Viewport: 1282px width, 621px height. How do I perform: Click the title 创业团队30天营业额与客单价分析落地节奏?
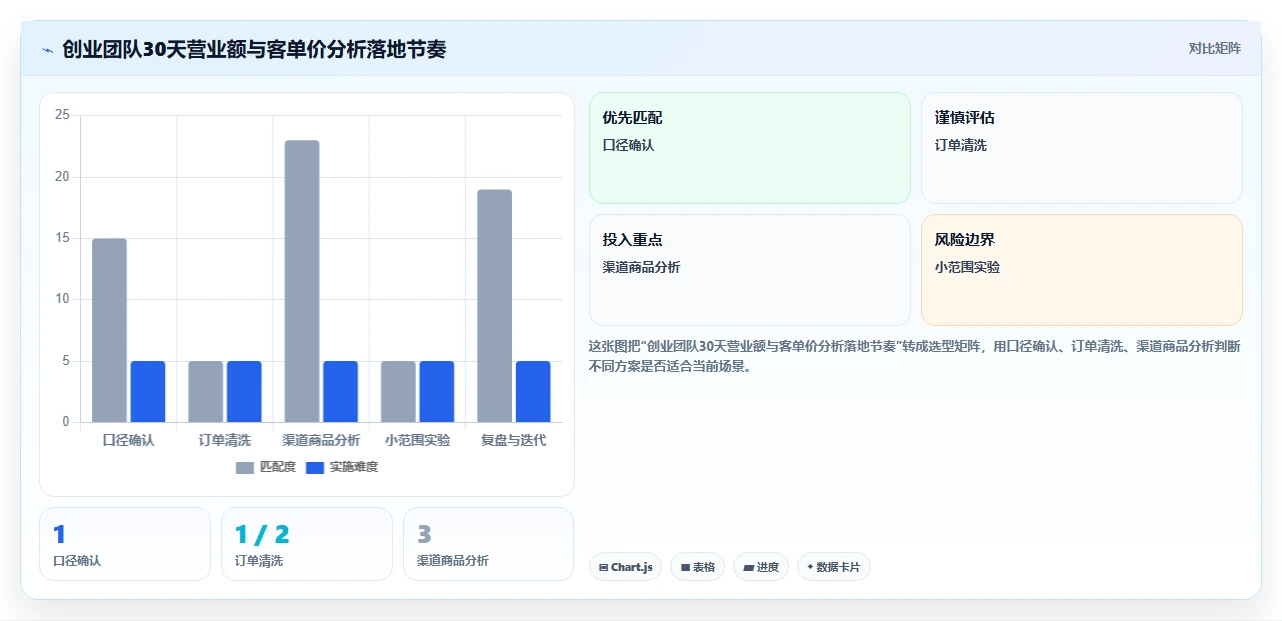(254, 49)
